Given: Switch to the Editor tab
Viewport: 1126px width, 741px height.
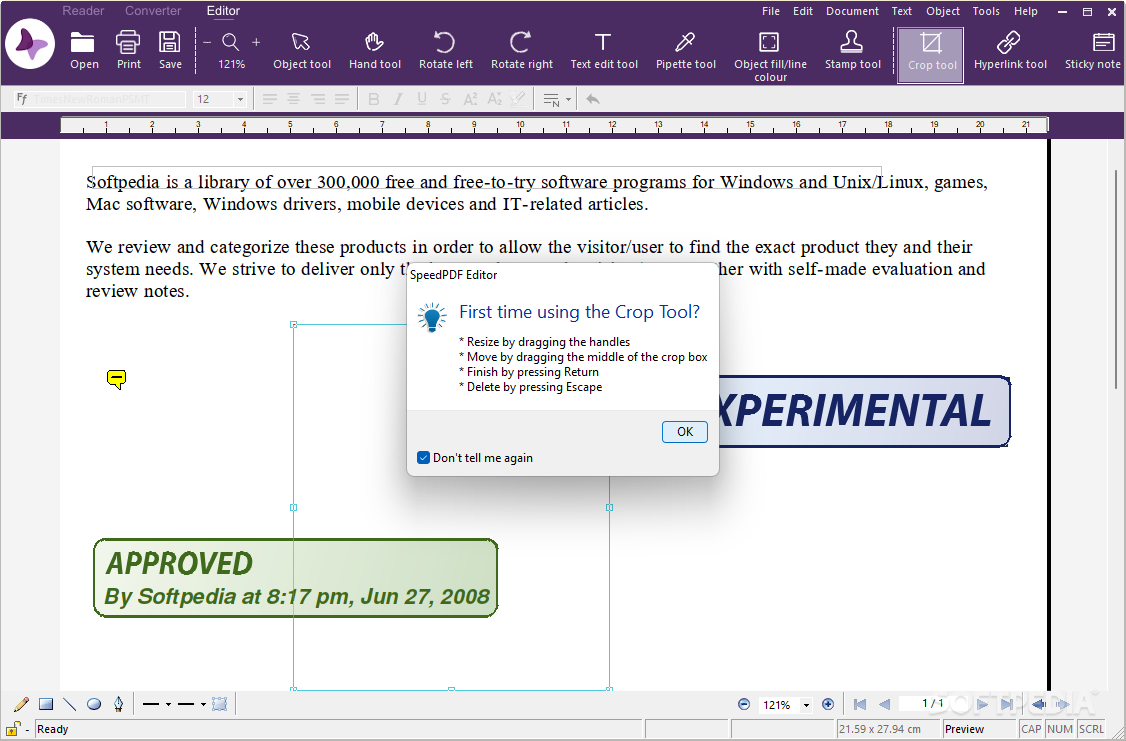Looking at the screenshot, I should [x=223, y=11].
